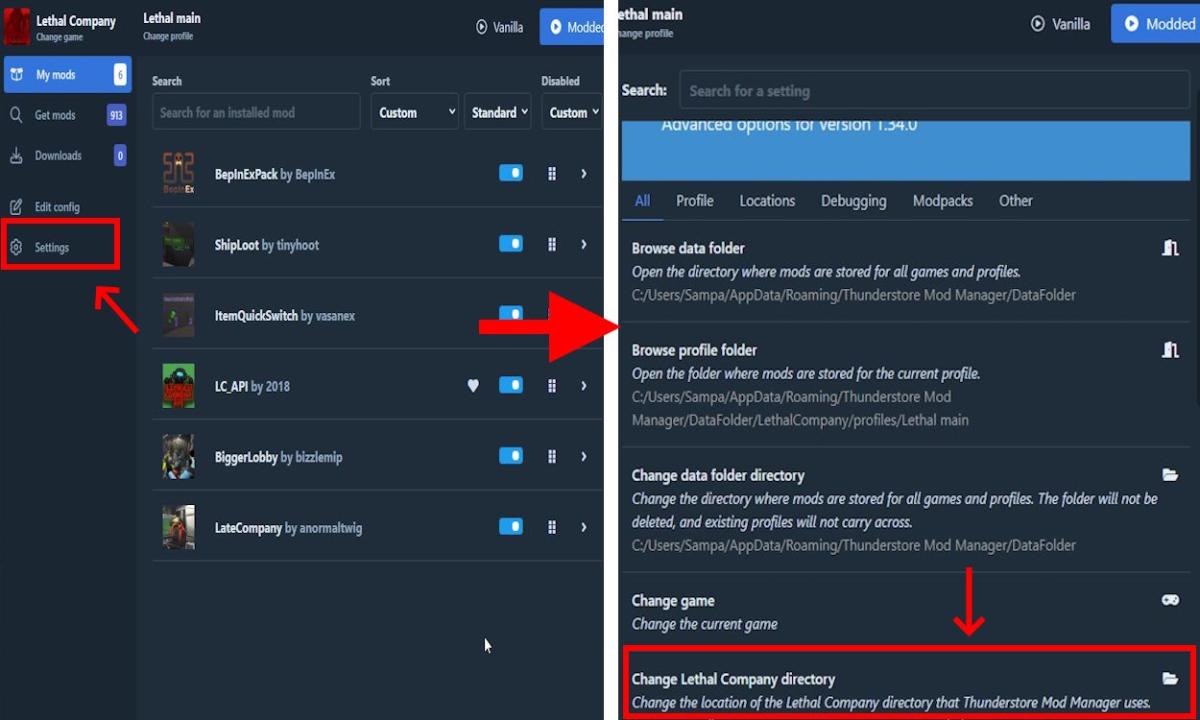Open the Debugging settings tab

(853, 201)
